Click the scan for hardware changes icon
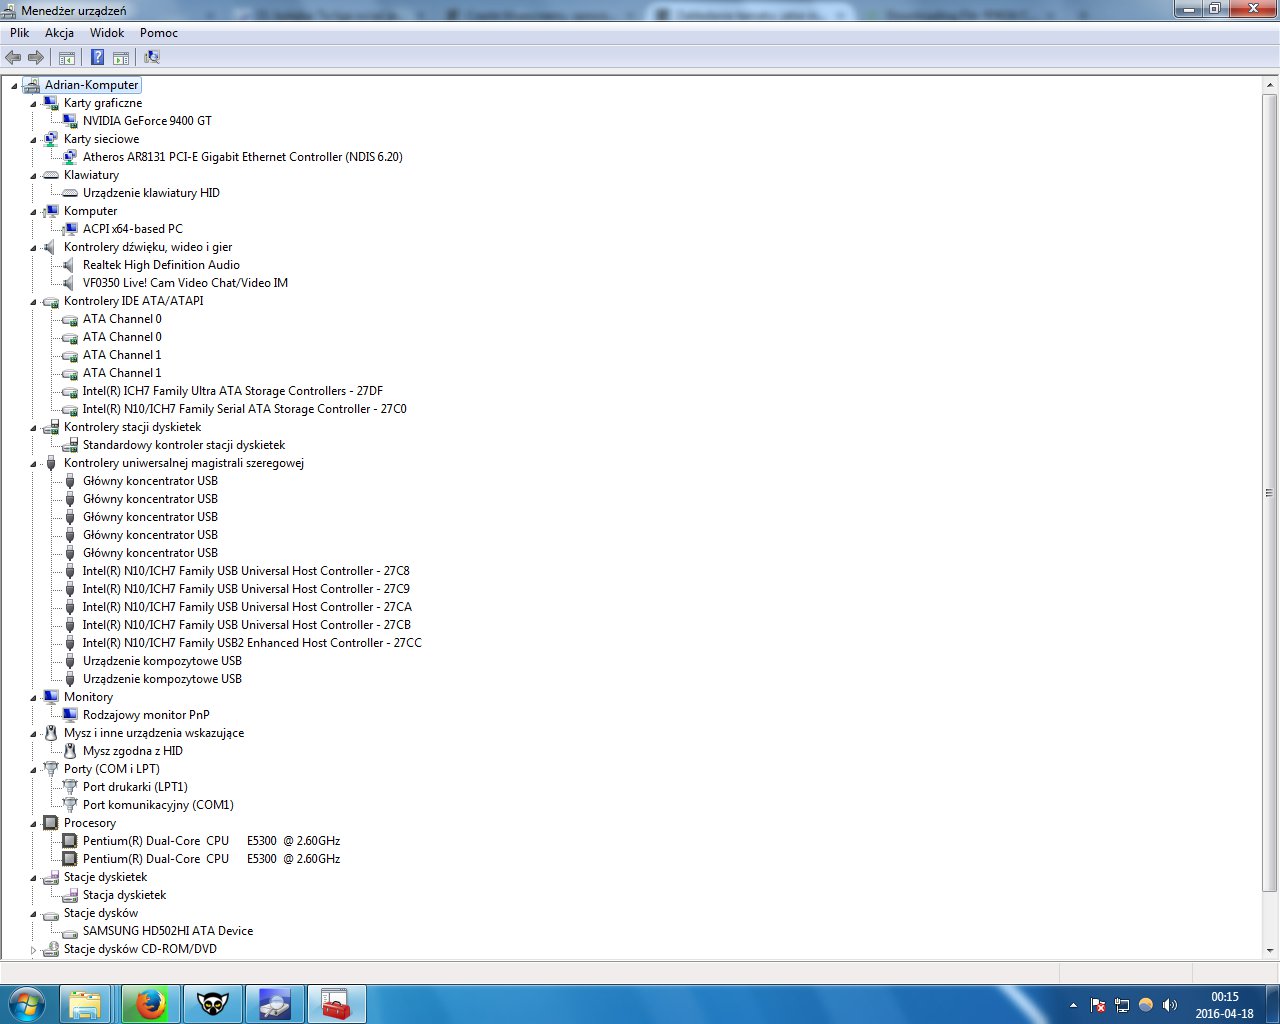Viewport: 1280px width, 1024px height. pos(152,58)
